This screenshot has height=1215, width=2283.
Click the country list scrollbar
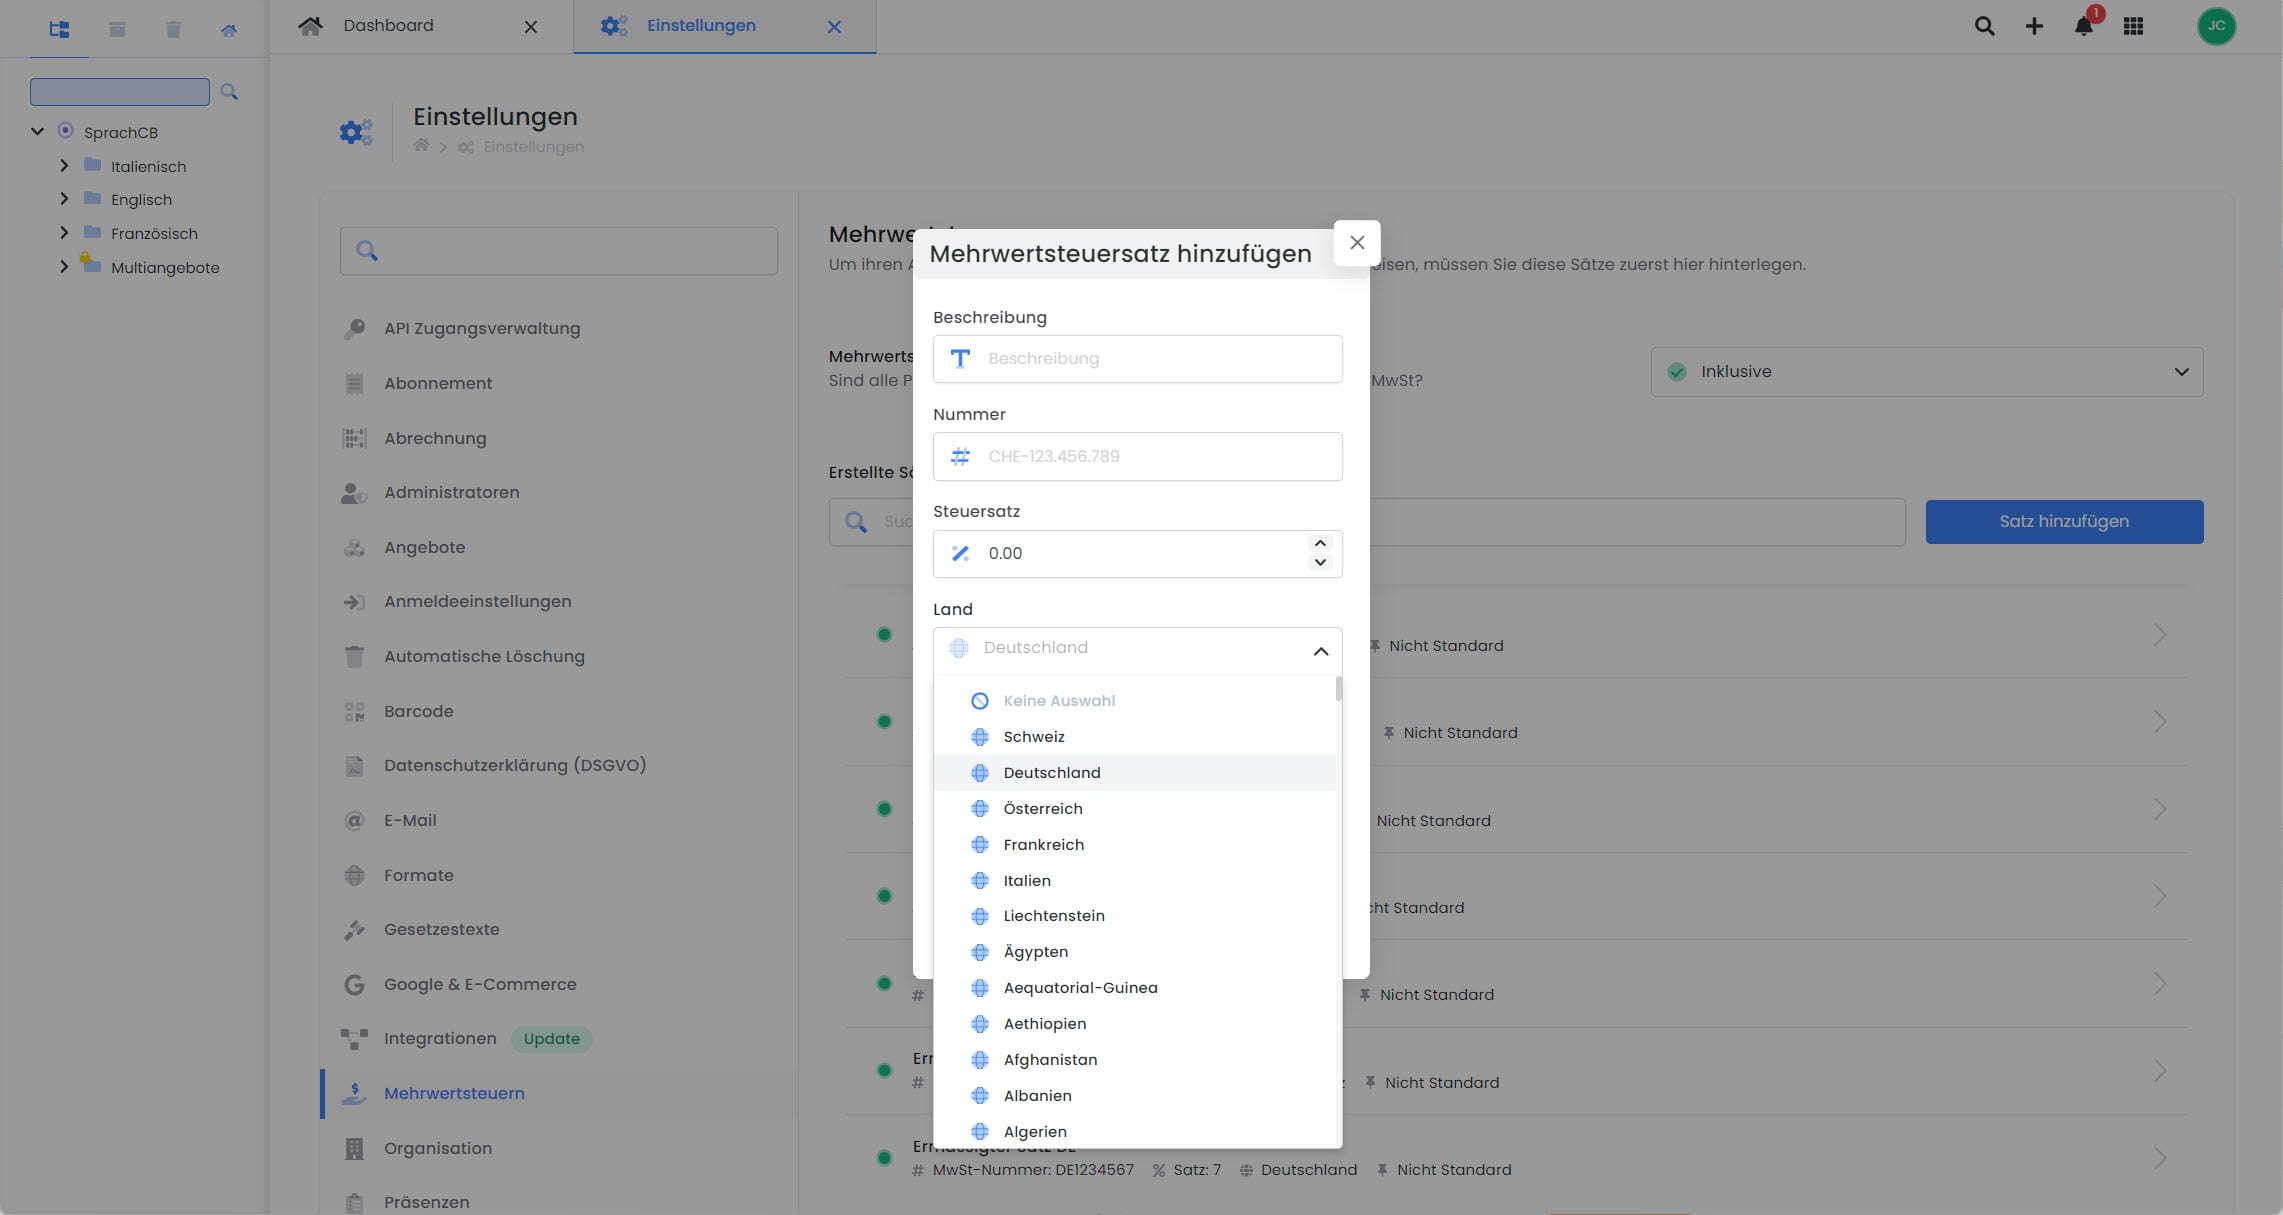pyautogui.click(x=1339, y=689)
